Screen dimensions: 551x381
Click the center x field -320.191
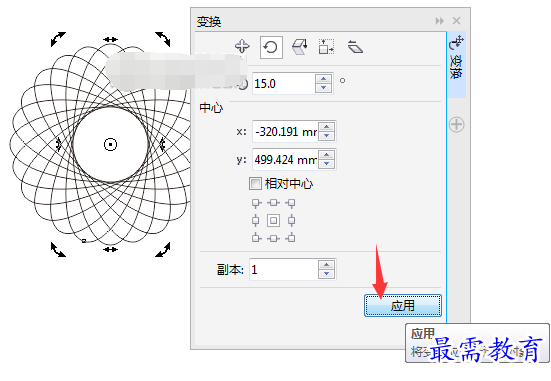(285, 131)
